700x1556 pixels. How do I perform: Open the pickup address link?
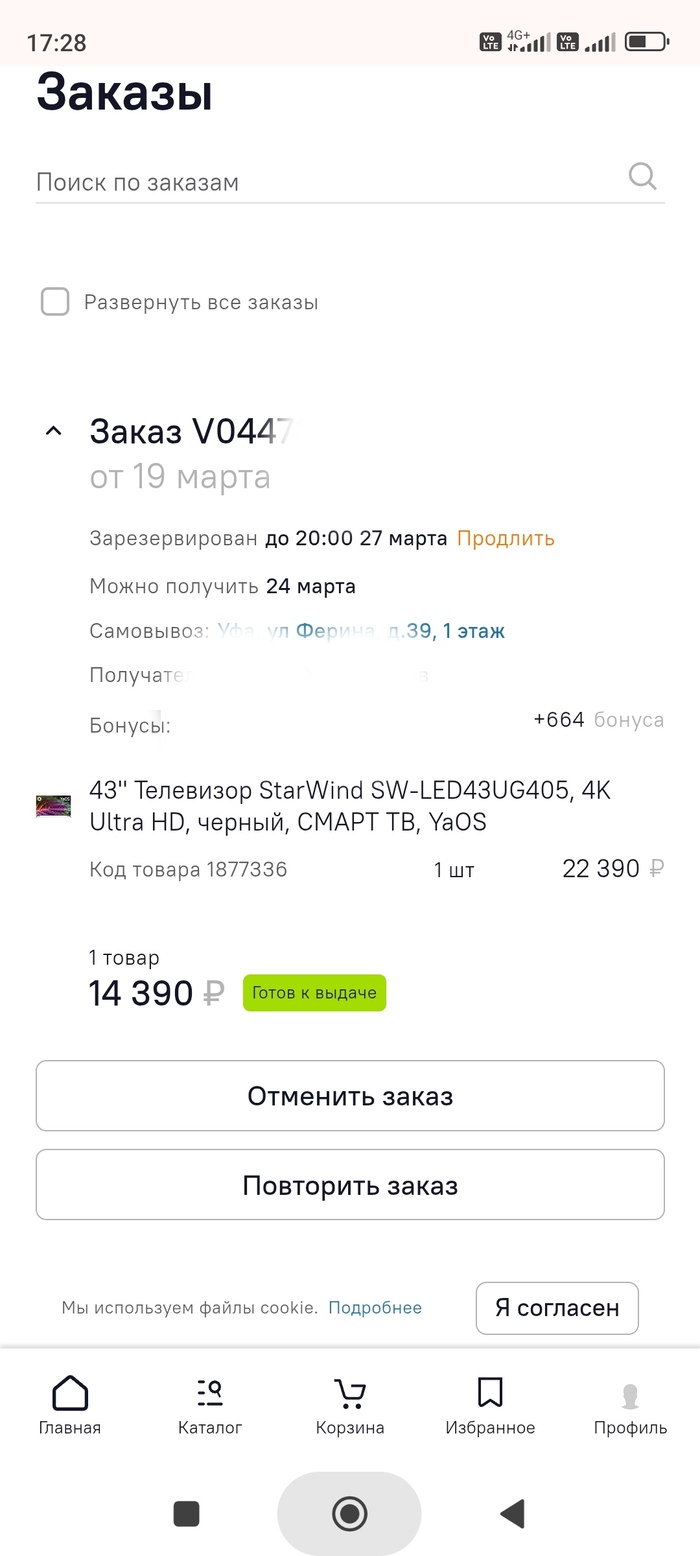362,631
